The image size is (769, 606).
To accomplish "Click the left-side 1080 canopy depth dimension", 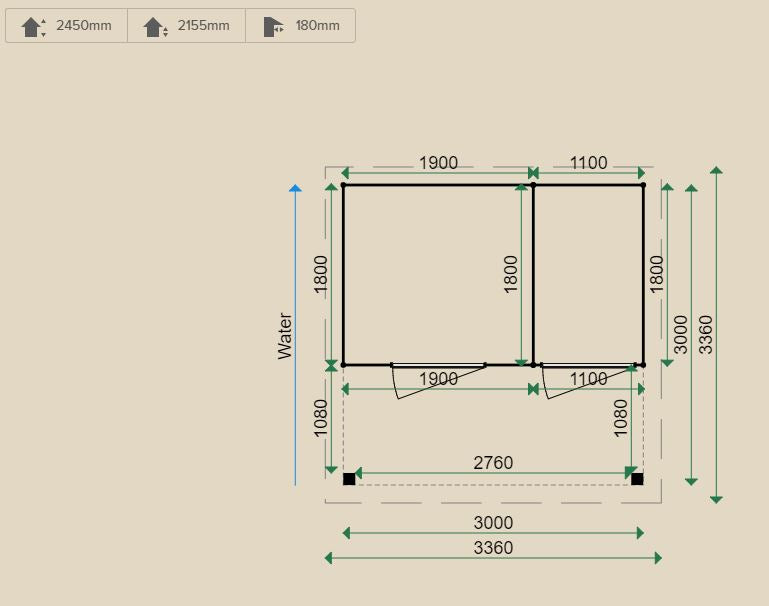I will 321,419.
